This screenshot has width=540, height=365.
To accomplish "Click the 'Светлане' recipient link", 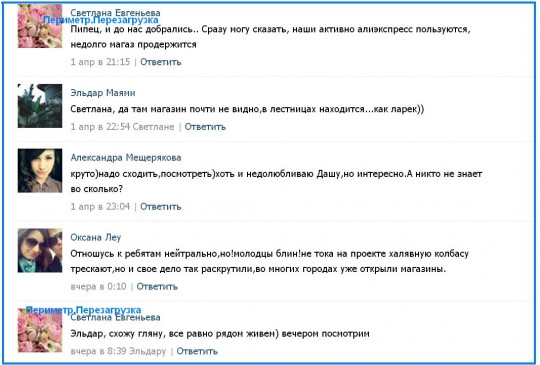I will (x=154, y=127).
